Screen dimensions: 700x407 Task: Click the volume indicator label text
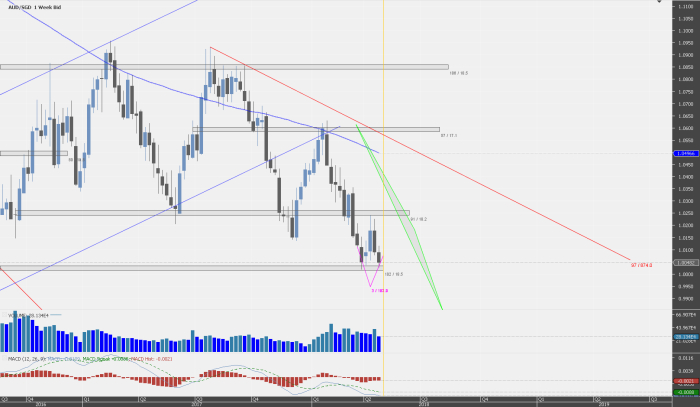pyautogui.click(x=25, y=315)
